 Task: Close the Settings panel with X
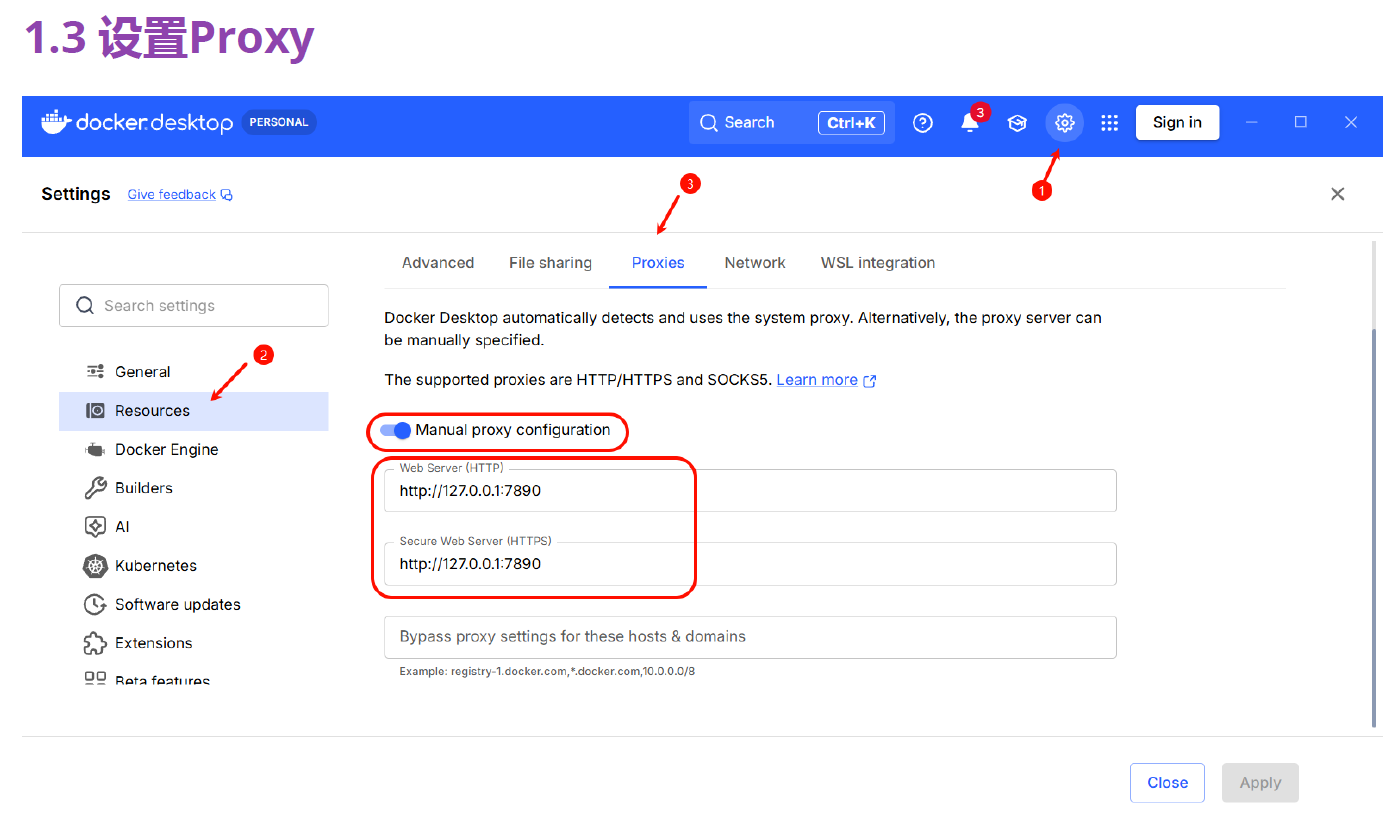pyautogui.click(x=1338, y=194)
